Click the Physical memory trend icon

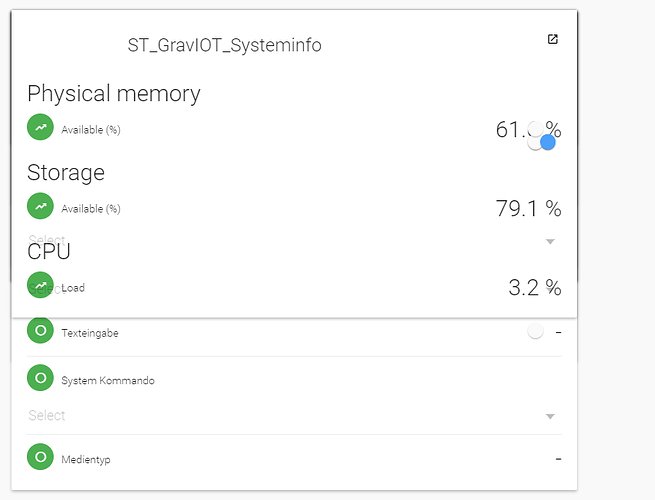[40, 128]
